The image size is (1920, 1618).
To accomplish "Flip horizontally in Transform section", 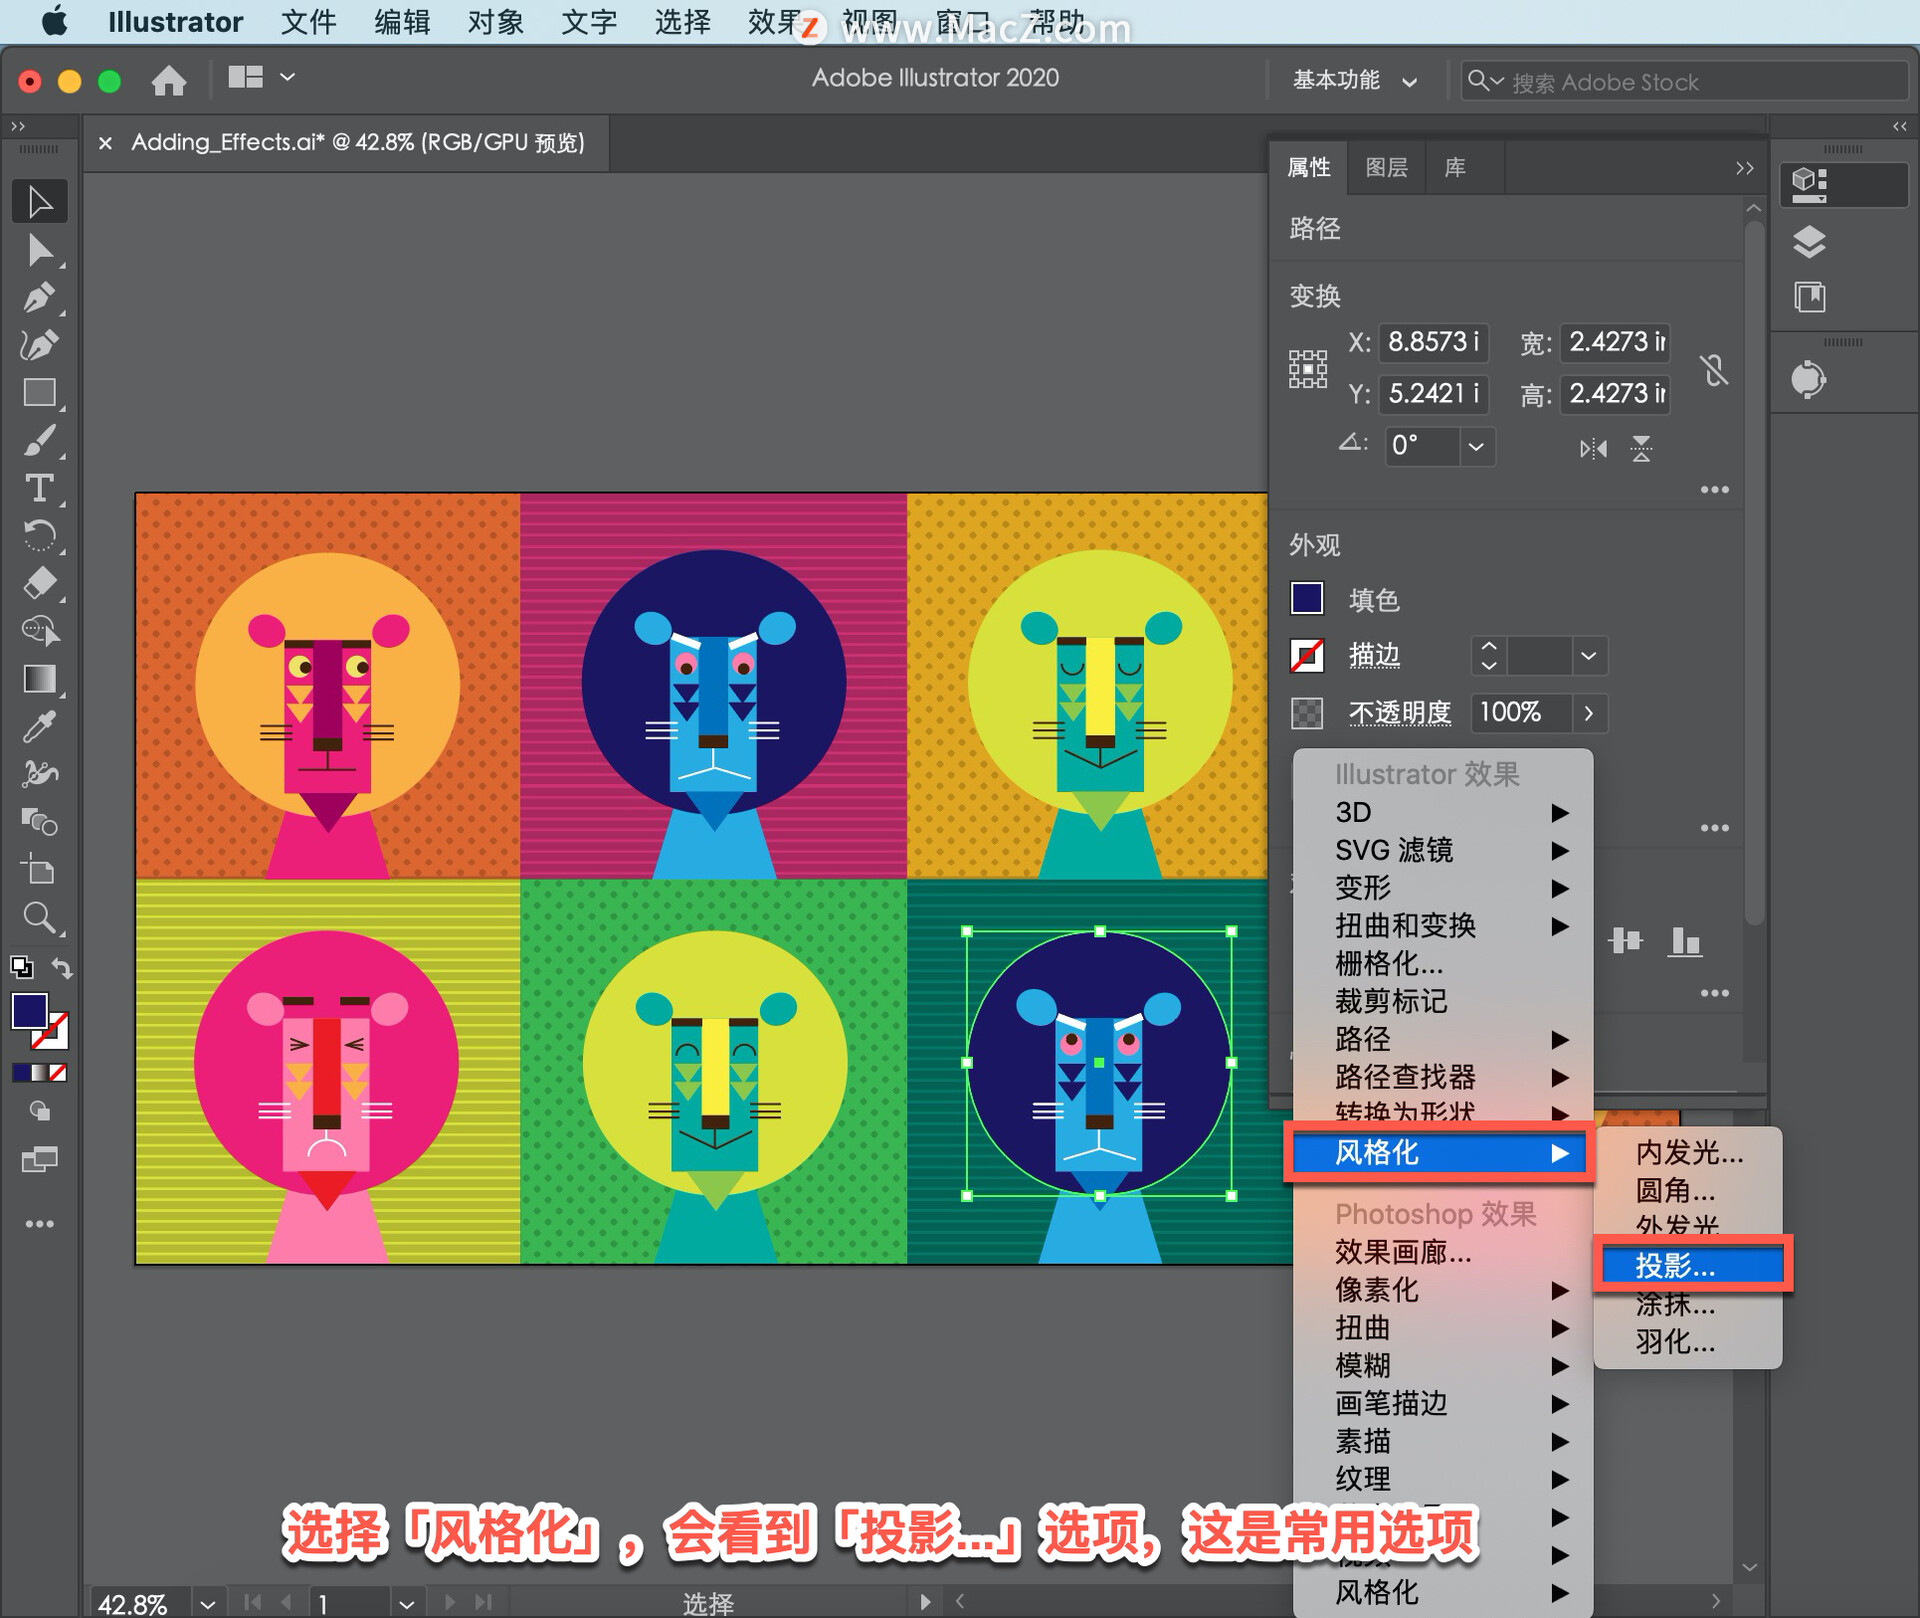I will tap(1593, 449).
